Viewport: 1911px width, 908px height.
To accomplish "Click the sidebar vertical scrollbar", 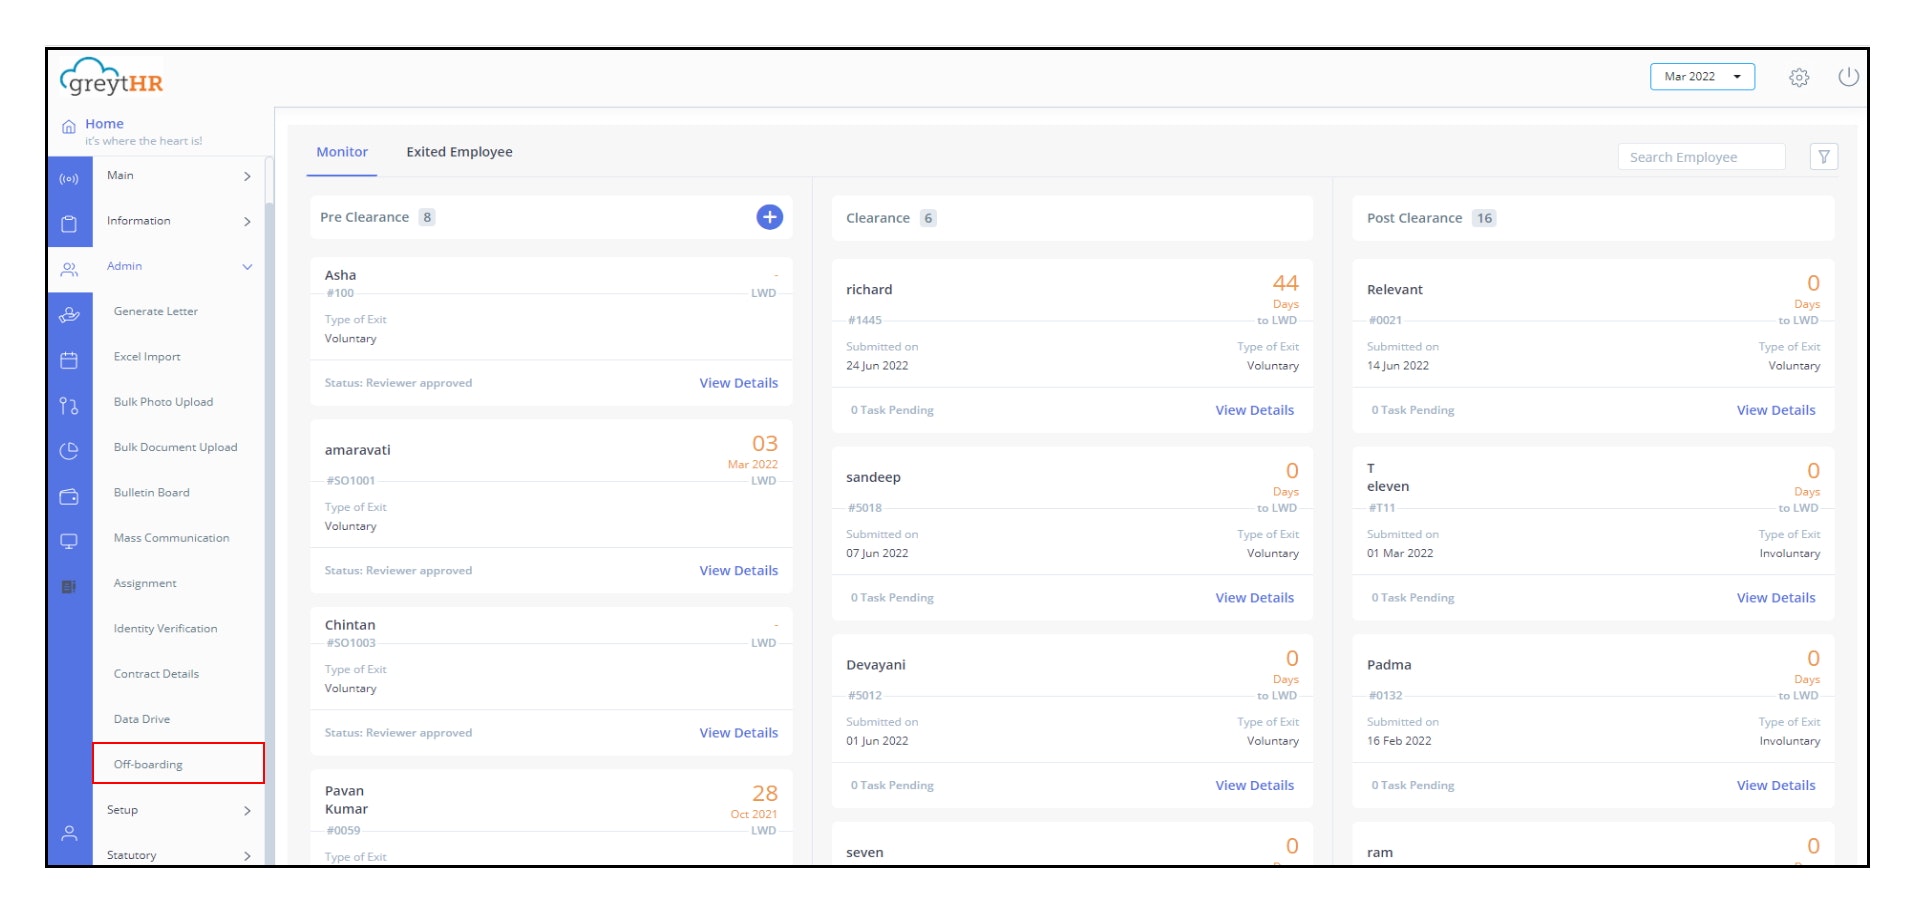I will pos(268,510).
